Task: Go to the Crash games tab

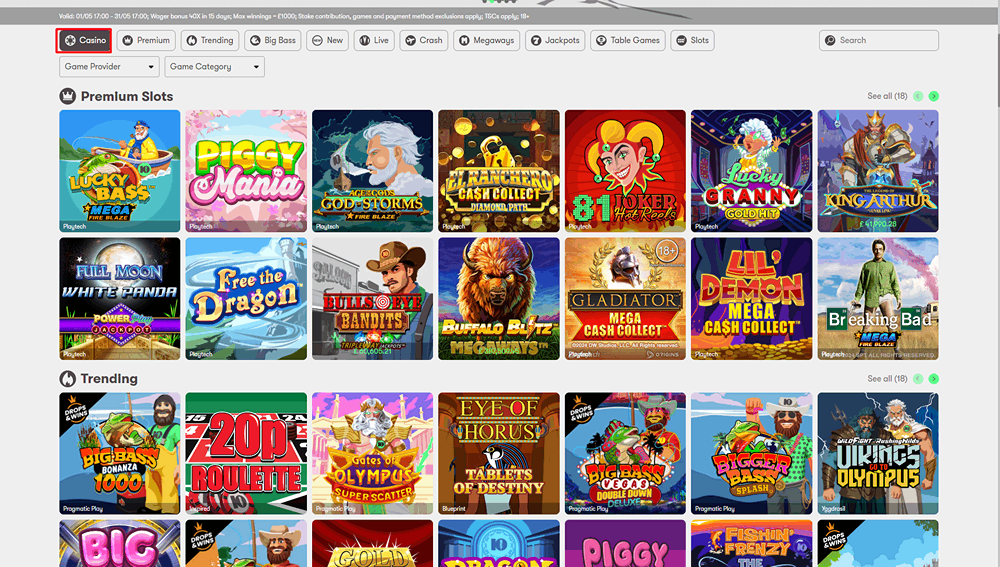Action: 424,40
